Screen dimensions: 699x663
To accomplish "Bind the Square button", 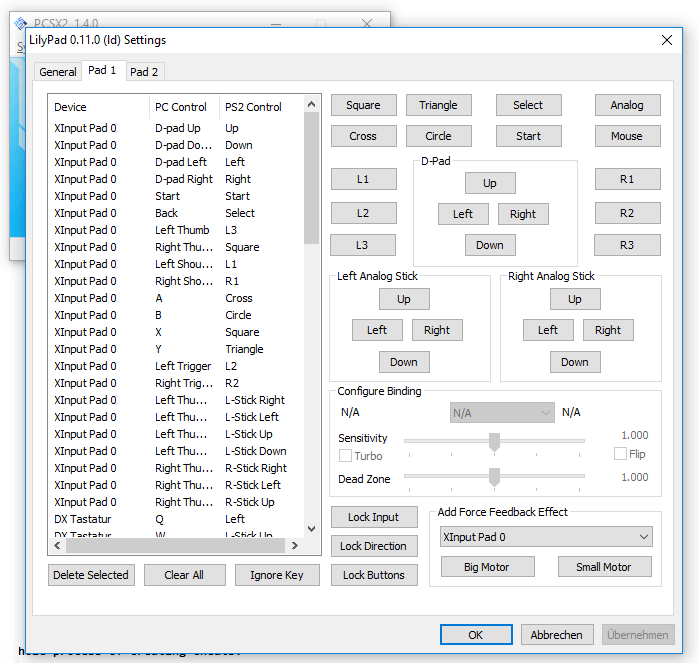I will point(363,105).
